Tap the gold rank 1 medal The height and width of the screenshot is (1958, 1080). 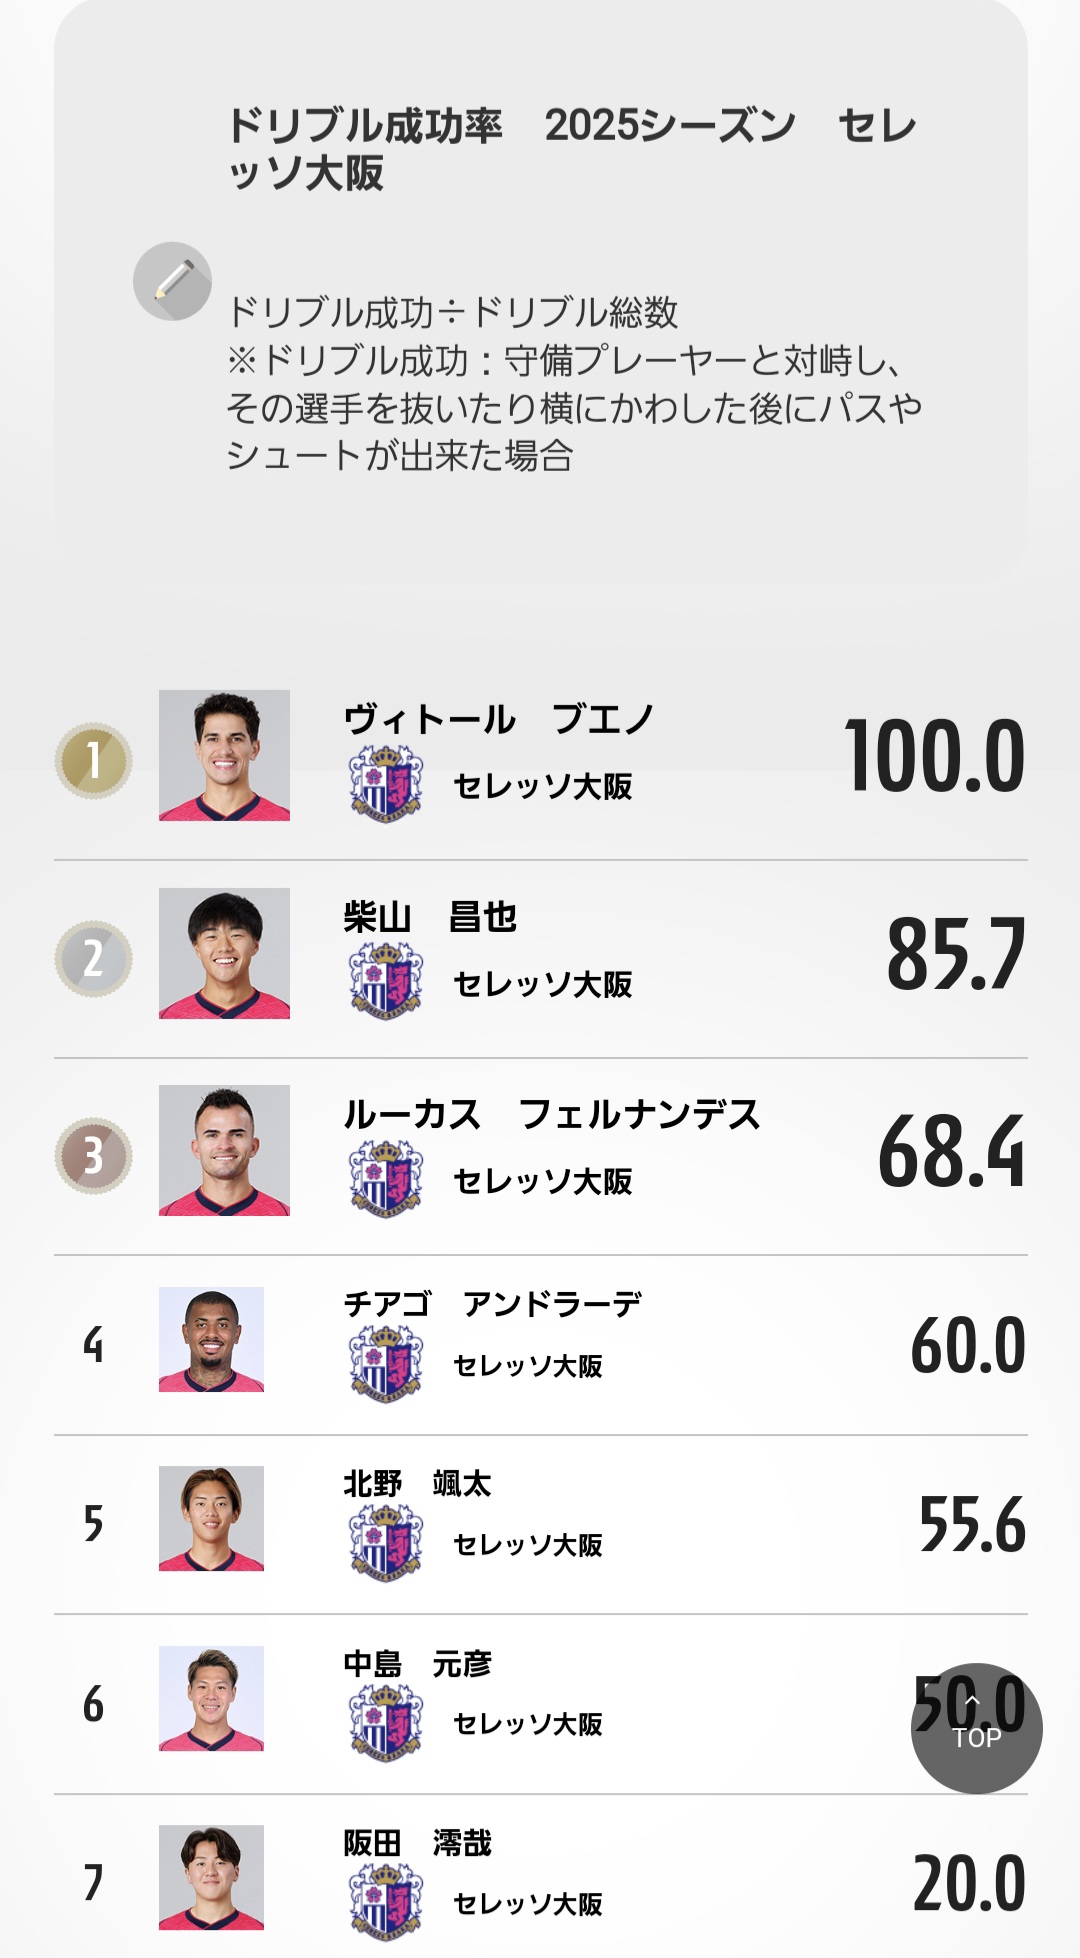click(x=93, y=761)
